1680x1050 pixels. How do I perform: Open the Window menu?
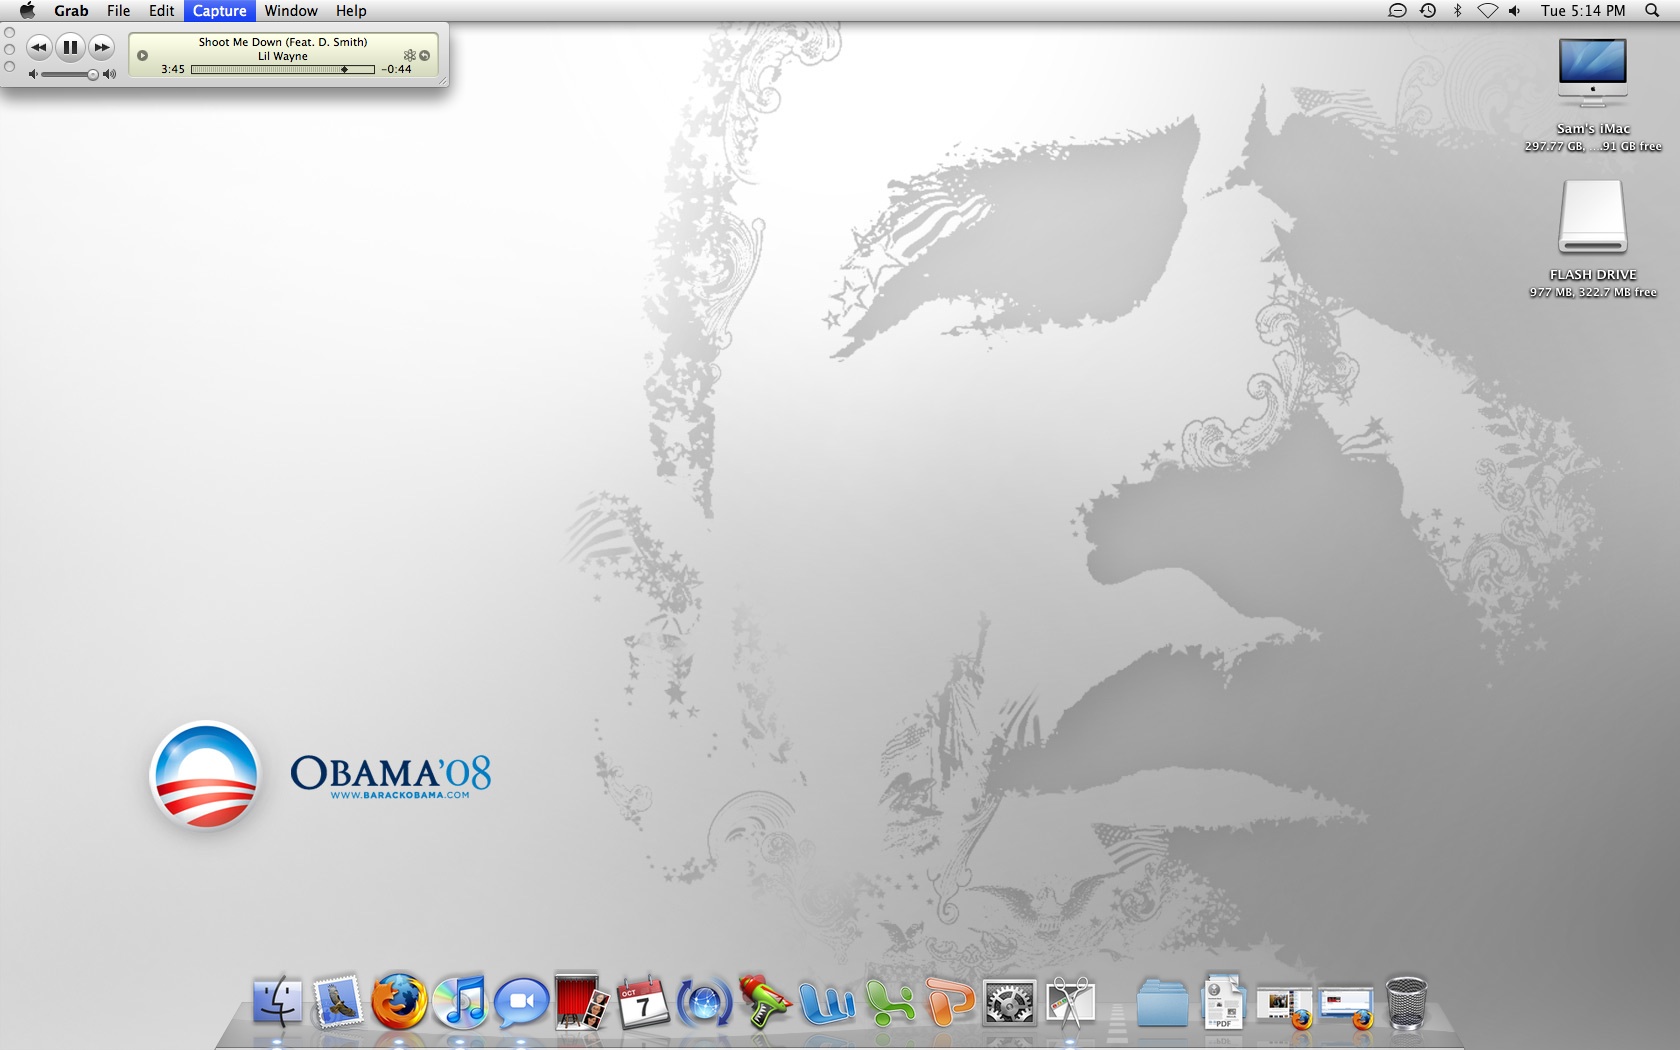pos(291,11)
